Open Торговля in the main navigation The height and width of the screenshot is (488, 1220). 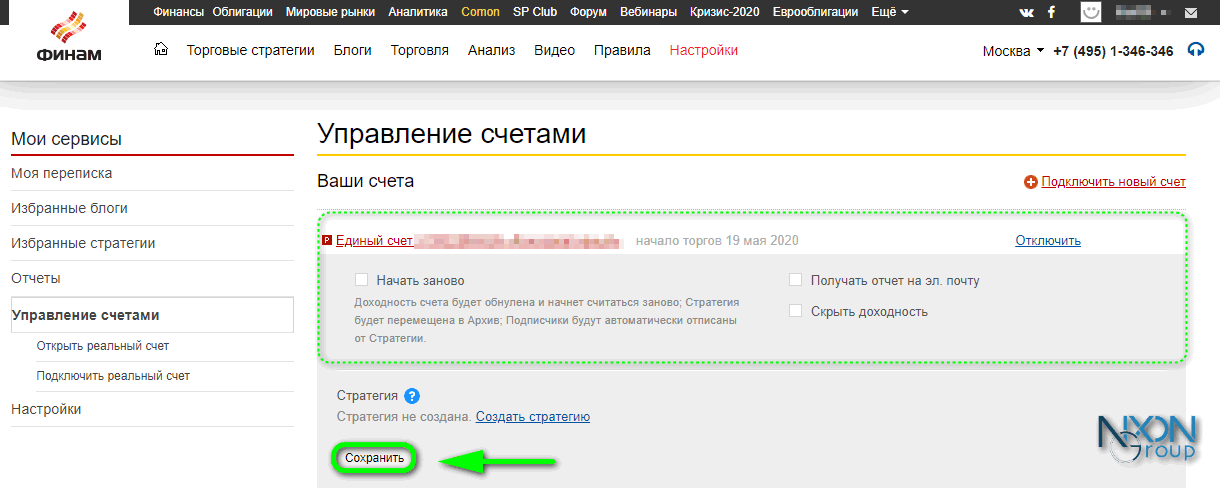[420, 50]
